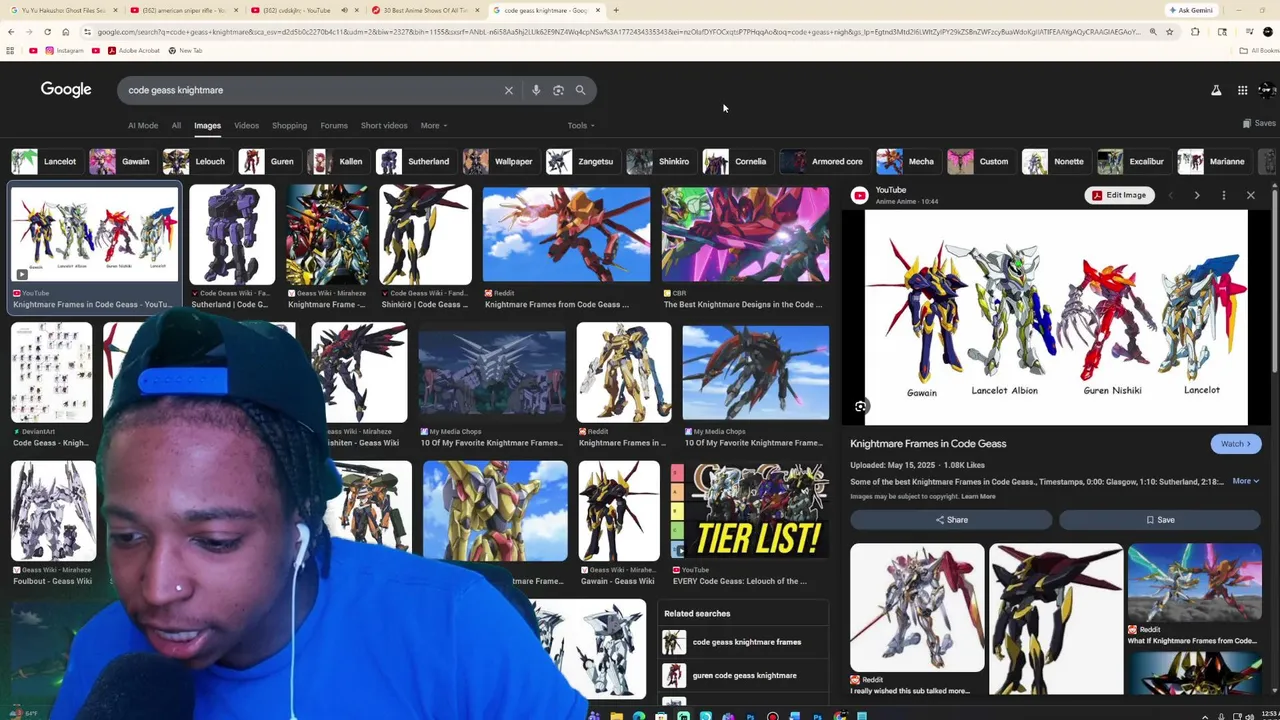Switch to the Short videos tab
Image resolution: width=1280 pixels, height=720 pixels.
[384, 126]
